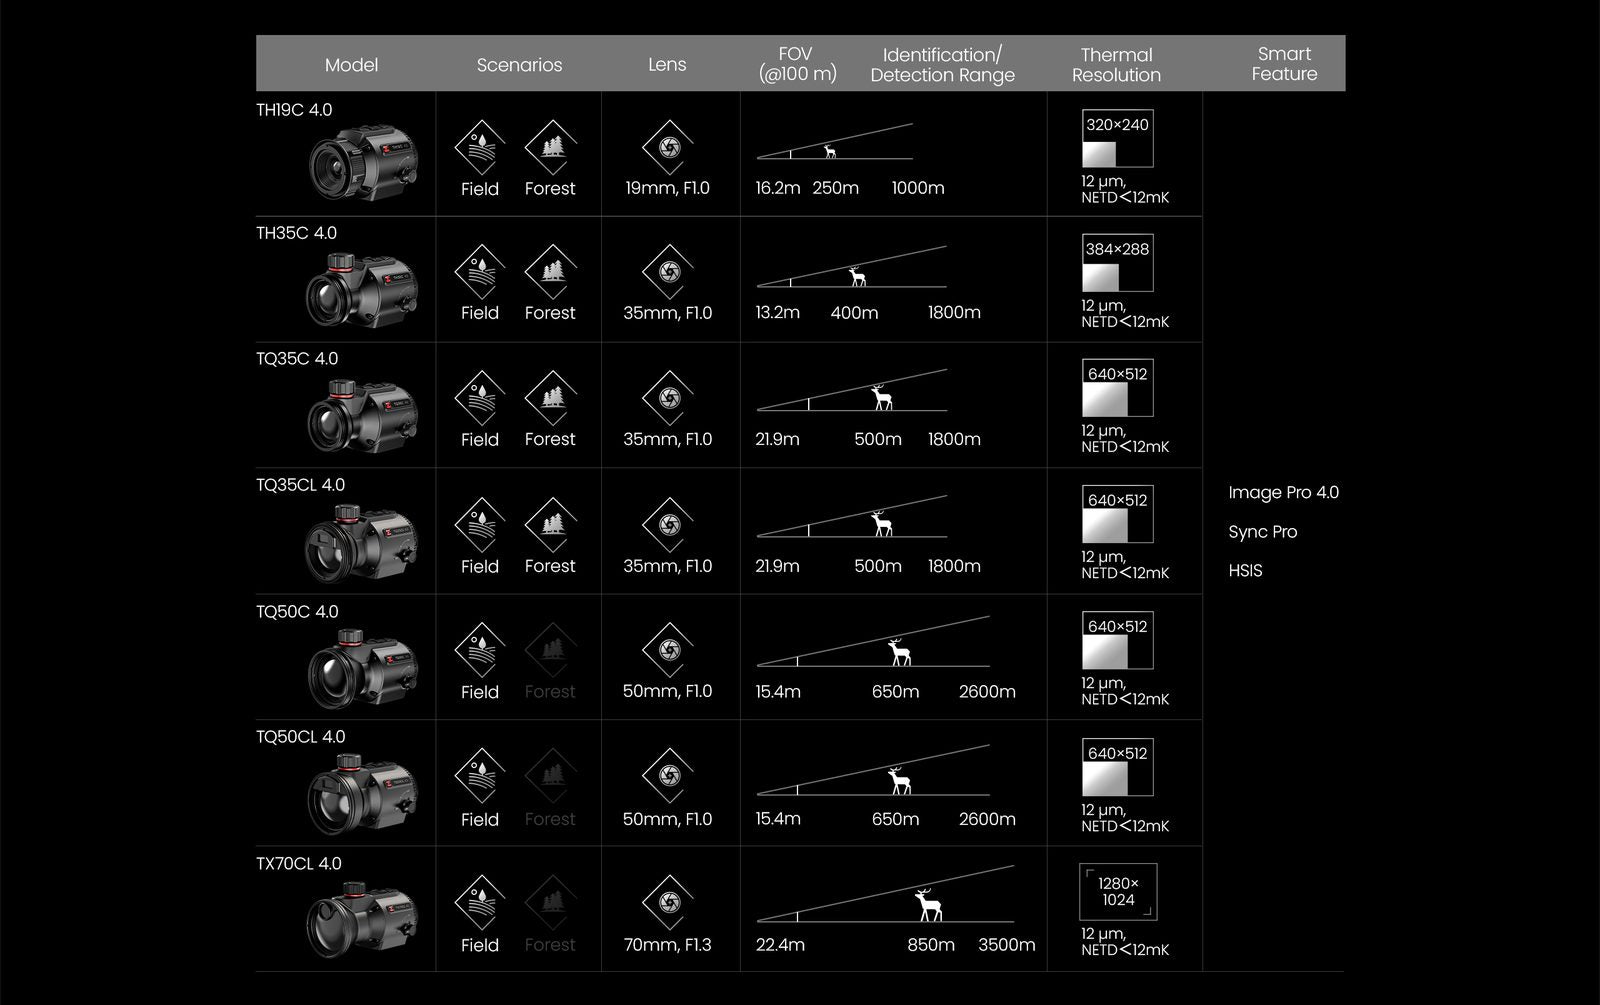
Task: Click the Field icon in TH19C 4.0 row
Action: pos(480,147)
